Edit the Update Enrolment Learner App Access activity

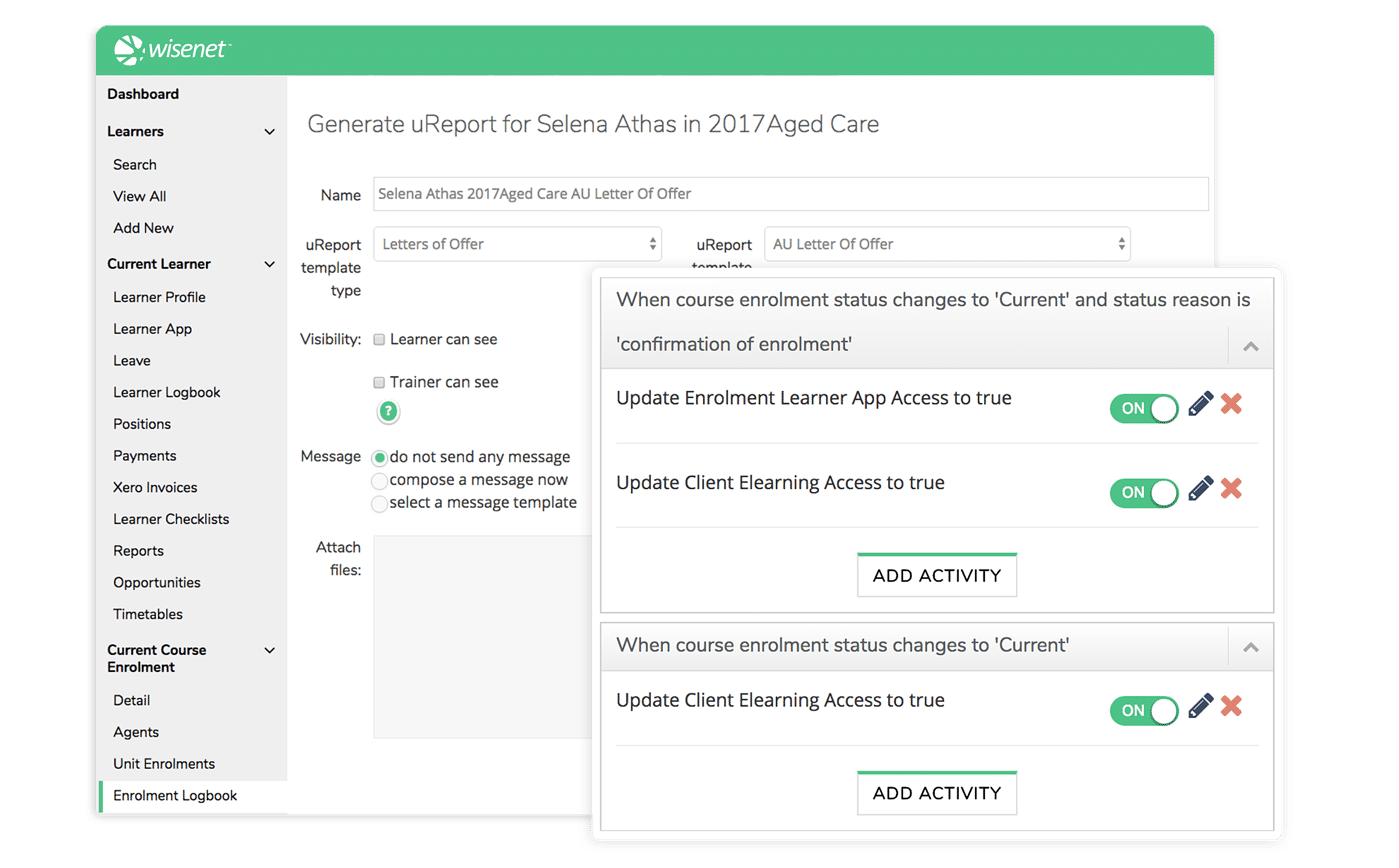[x=1201, y=405]
